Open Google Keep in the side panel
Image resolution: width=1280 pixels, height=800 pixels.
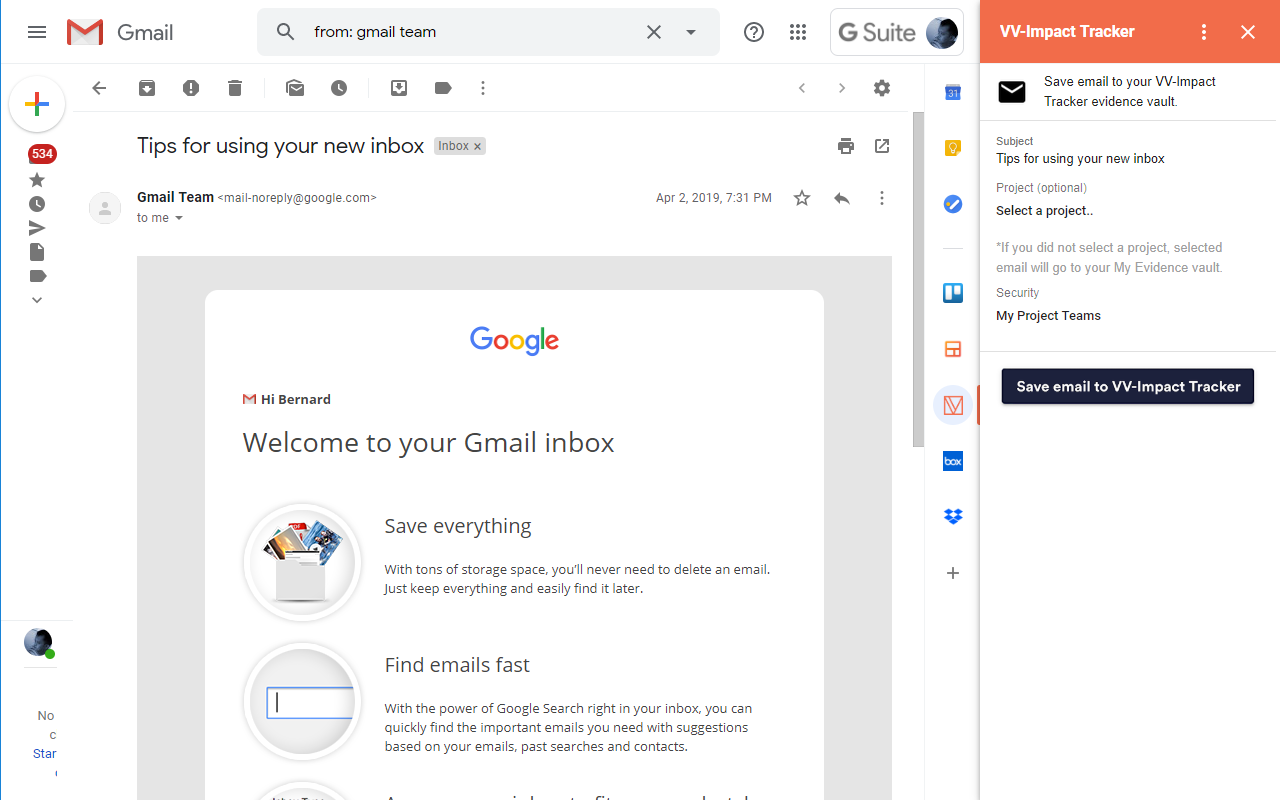click(x=953, y=148)
